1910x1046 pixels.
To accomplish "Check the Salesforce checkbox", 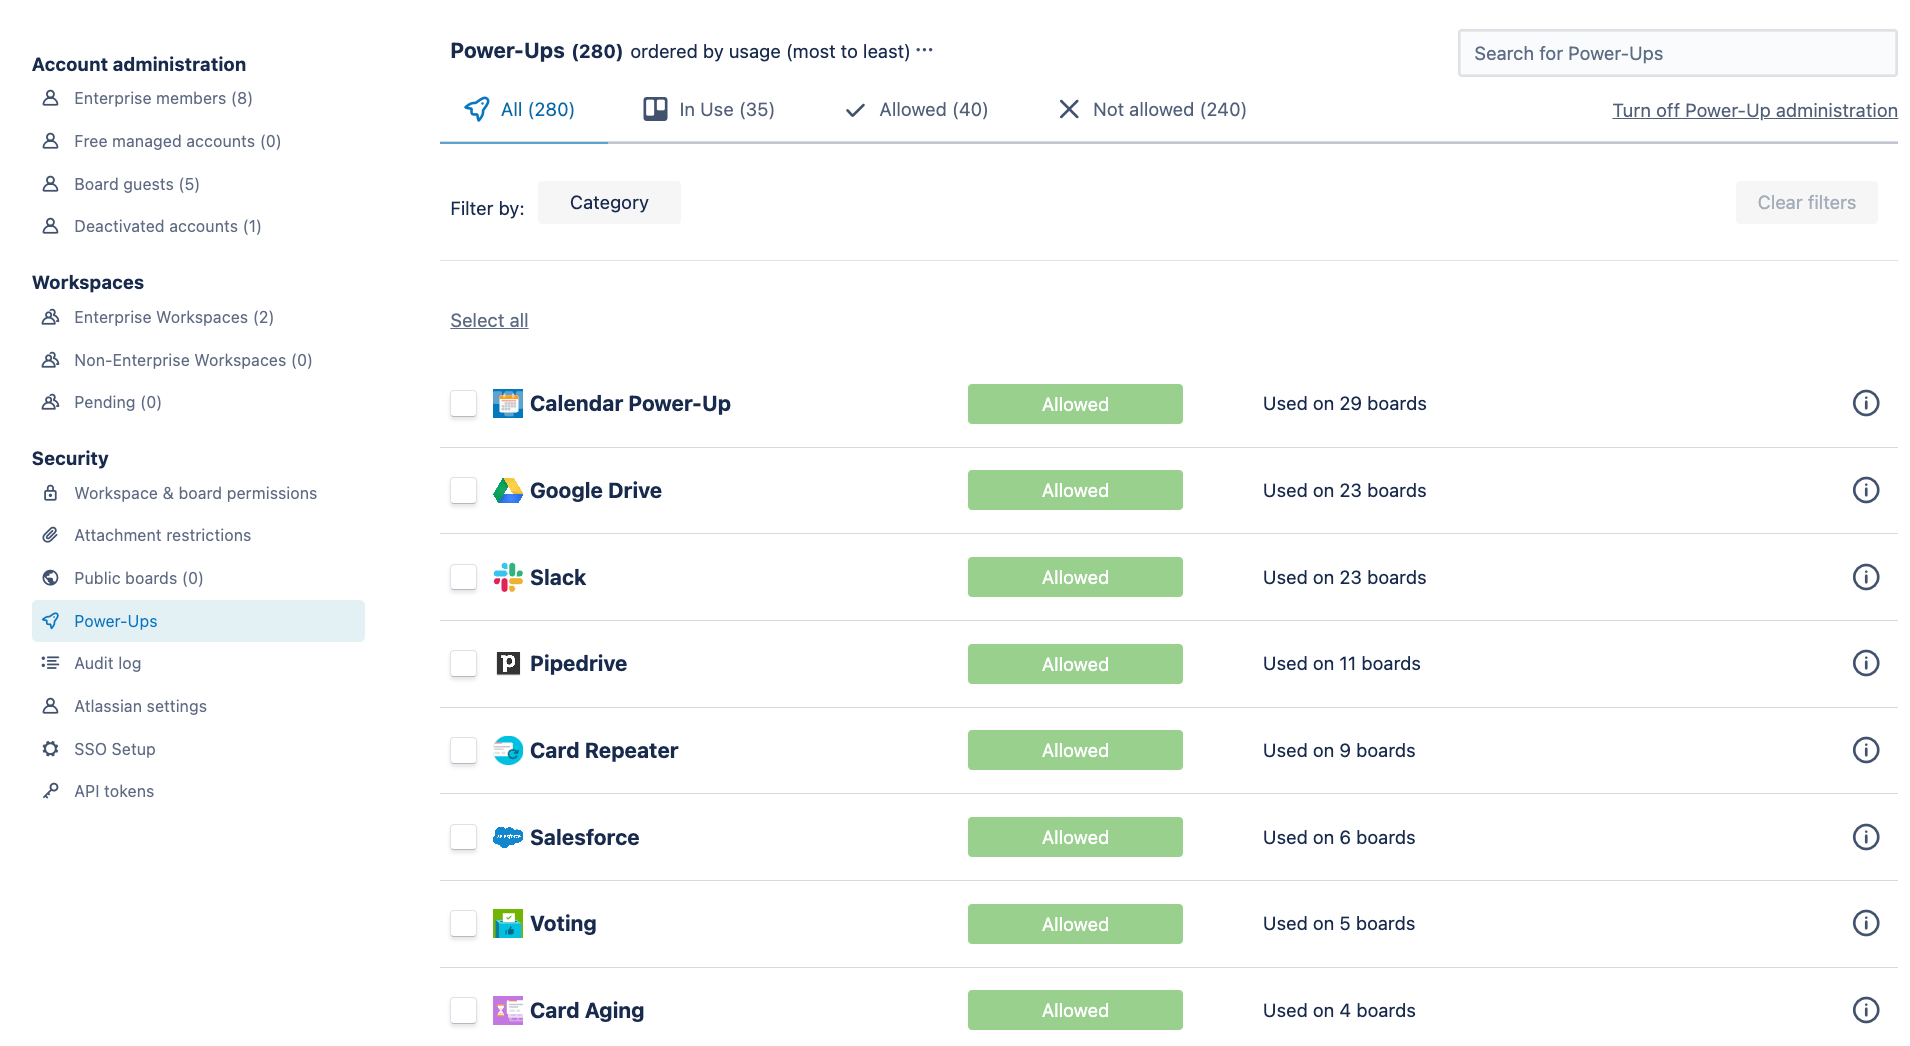I will (x=463, y=837).
